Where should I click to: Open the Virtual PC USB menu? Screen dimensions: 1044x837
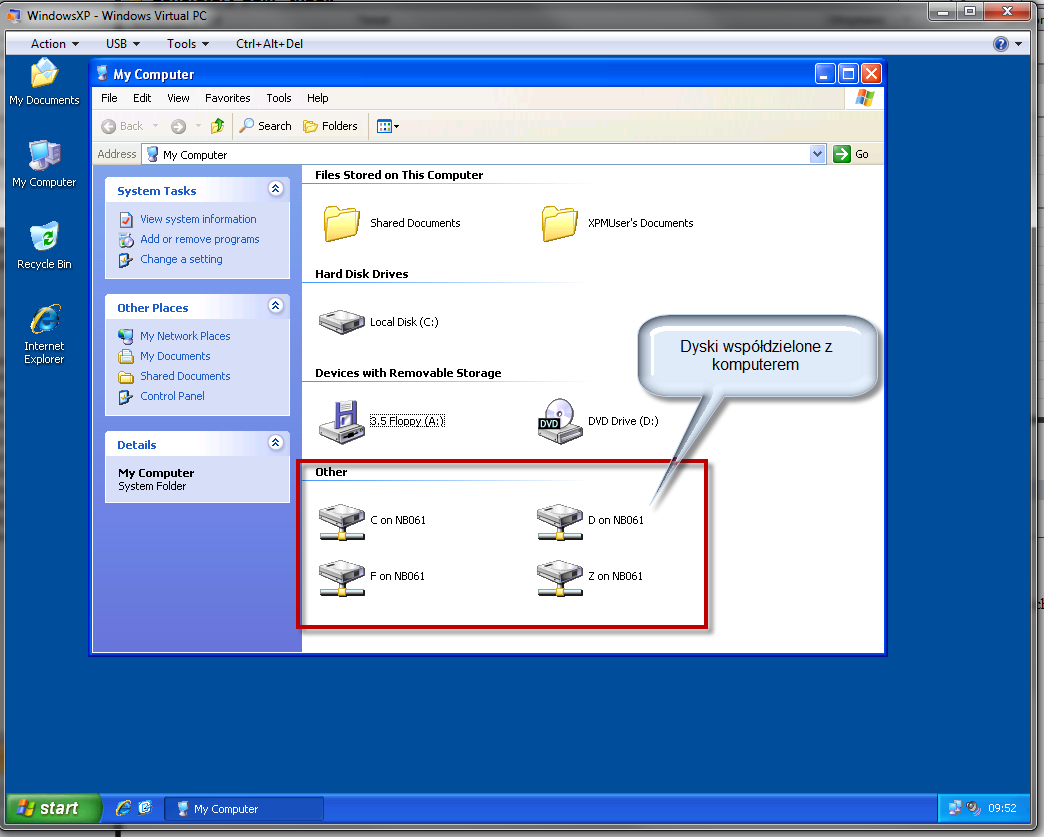(x=123, y=44)
